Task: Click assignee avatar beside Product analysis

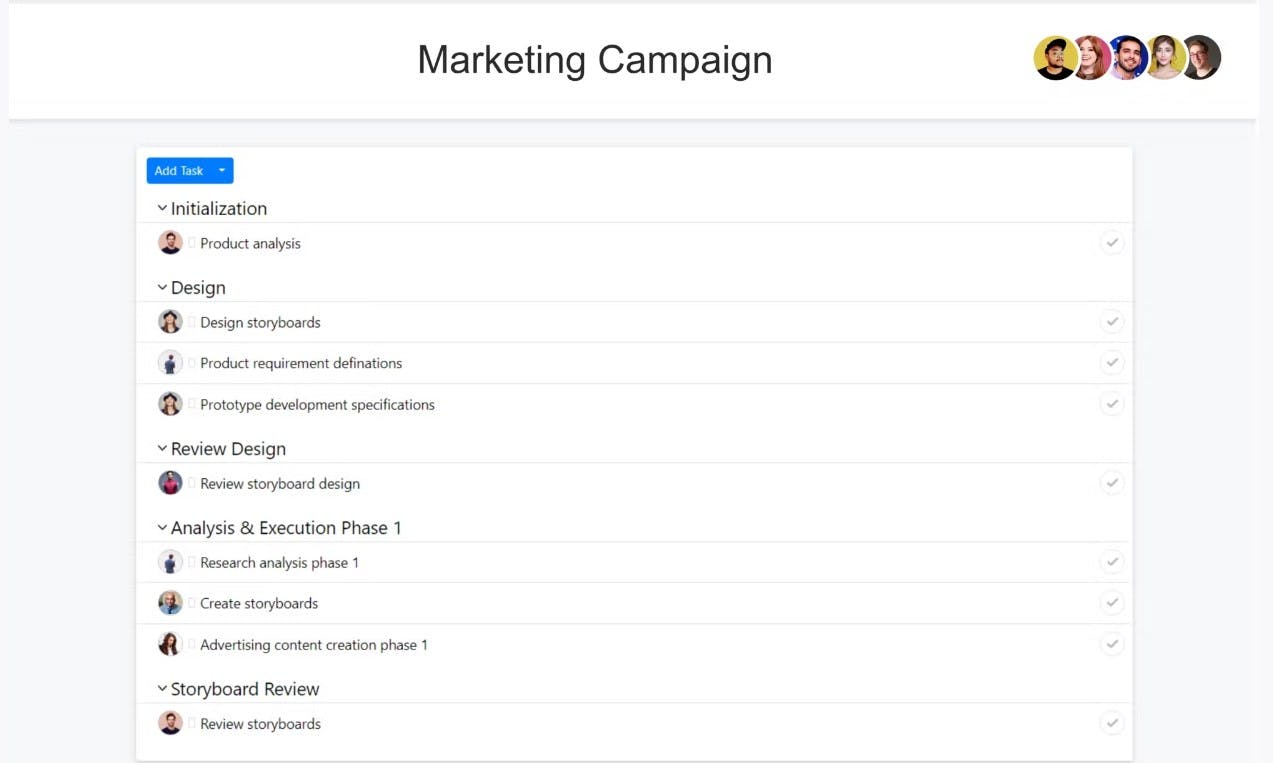Action: [x=170, y=243]
